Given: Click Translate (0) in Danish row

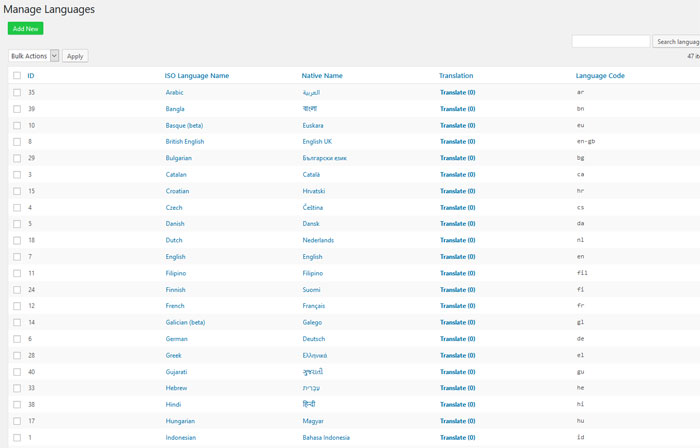Looking at the screenshot, I should (x=458, y=224).
